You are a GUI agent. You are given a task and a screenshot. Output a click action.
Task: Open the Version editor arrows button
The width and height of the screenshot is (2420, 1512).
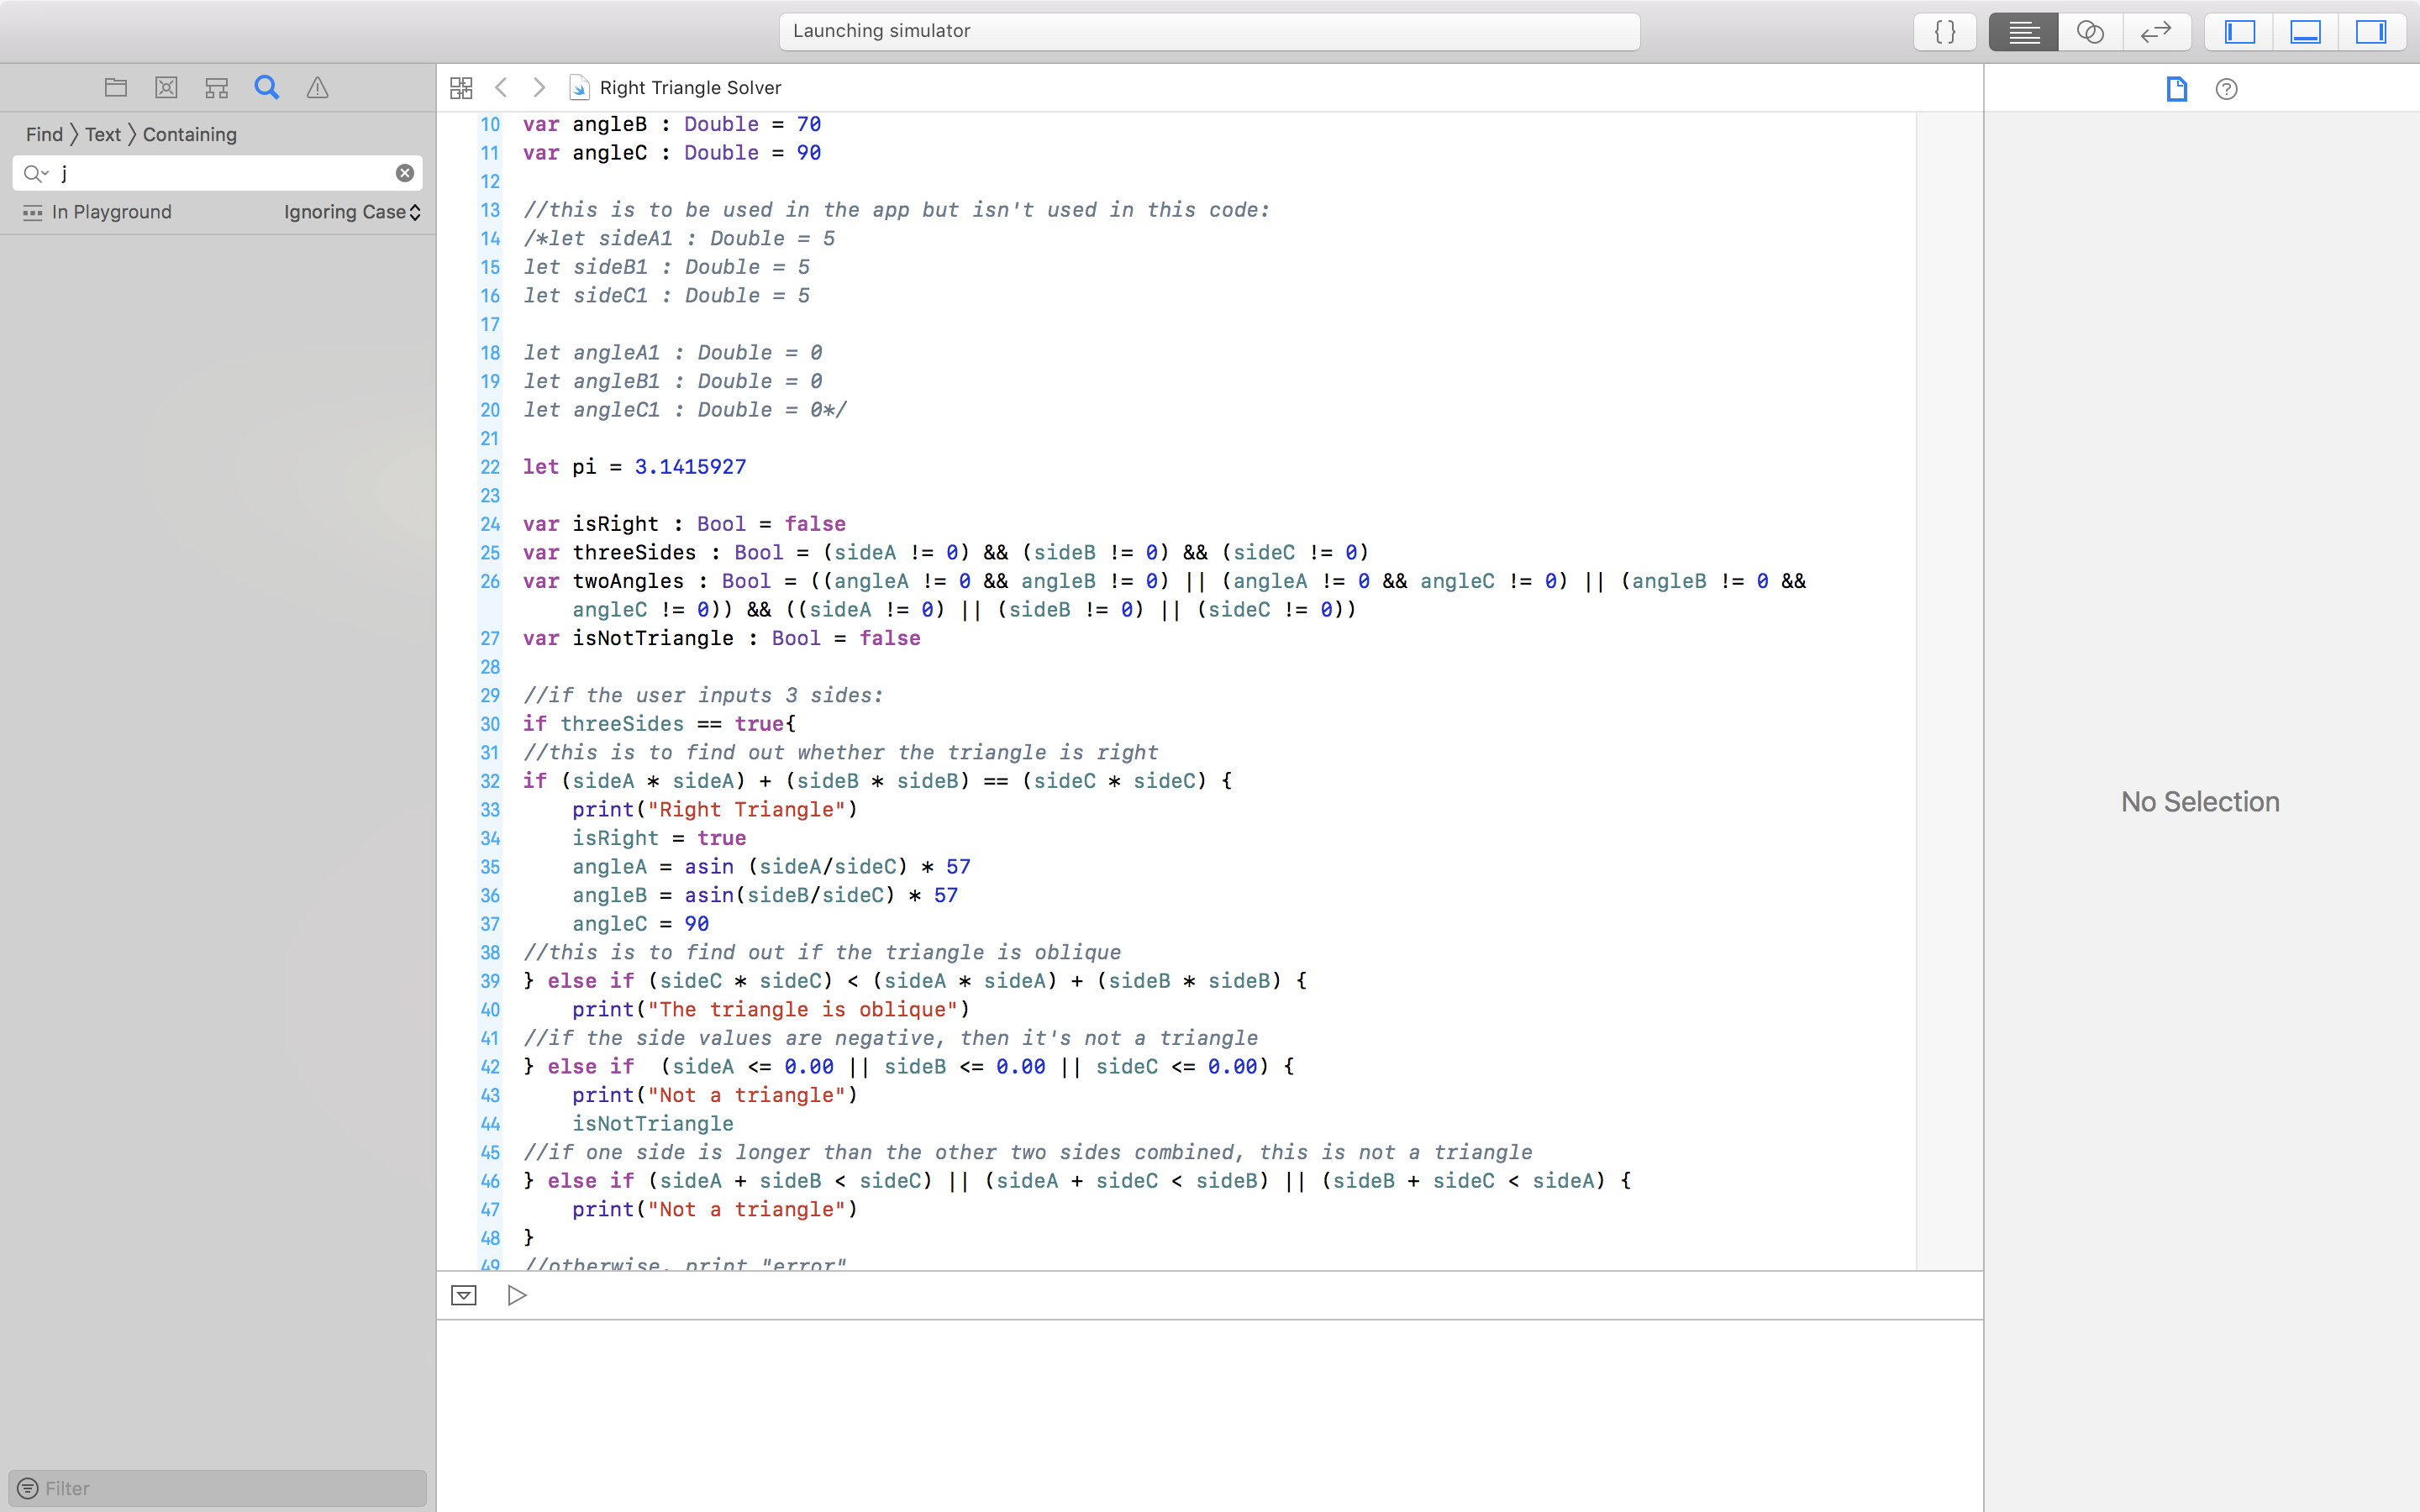(x=2156, y=31)
